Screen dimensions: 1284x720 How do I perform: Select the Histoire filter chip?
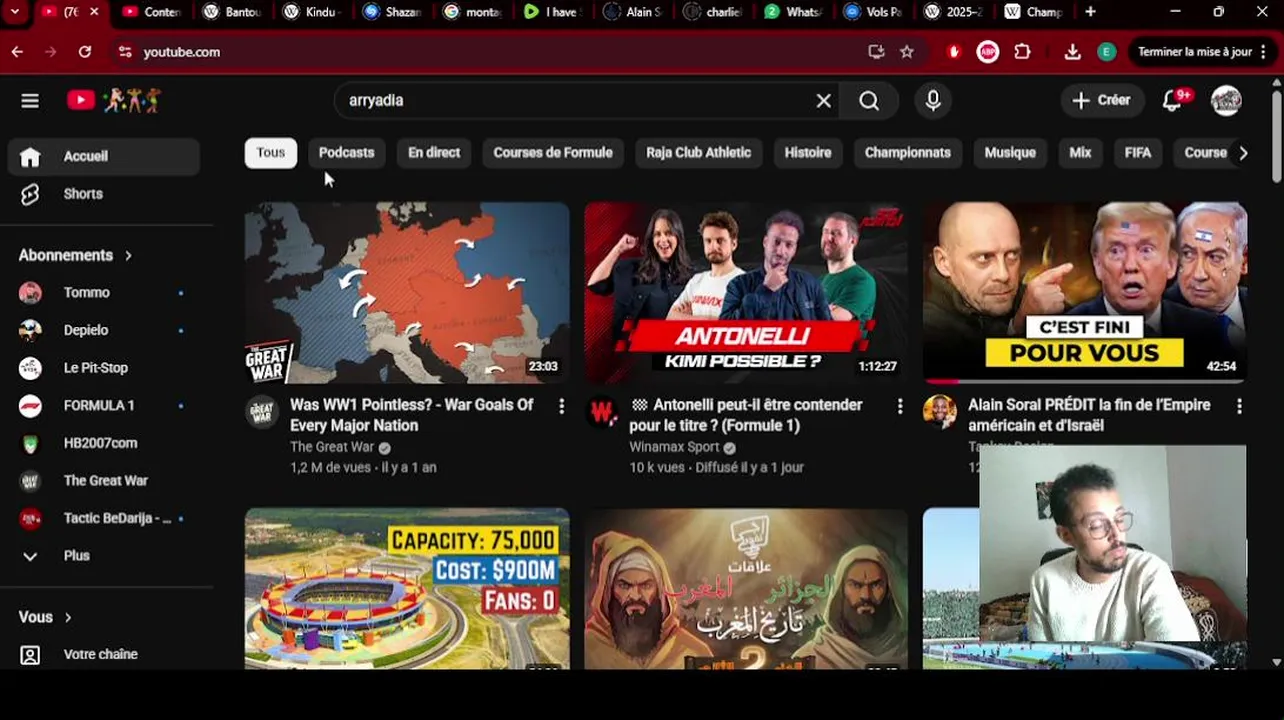tap(808, 153)
